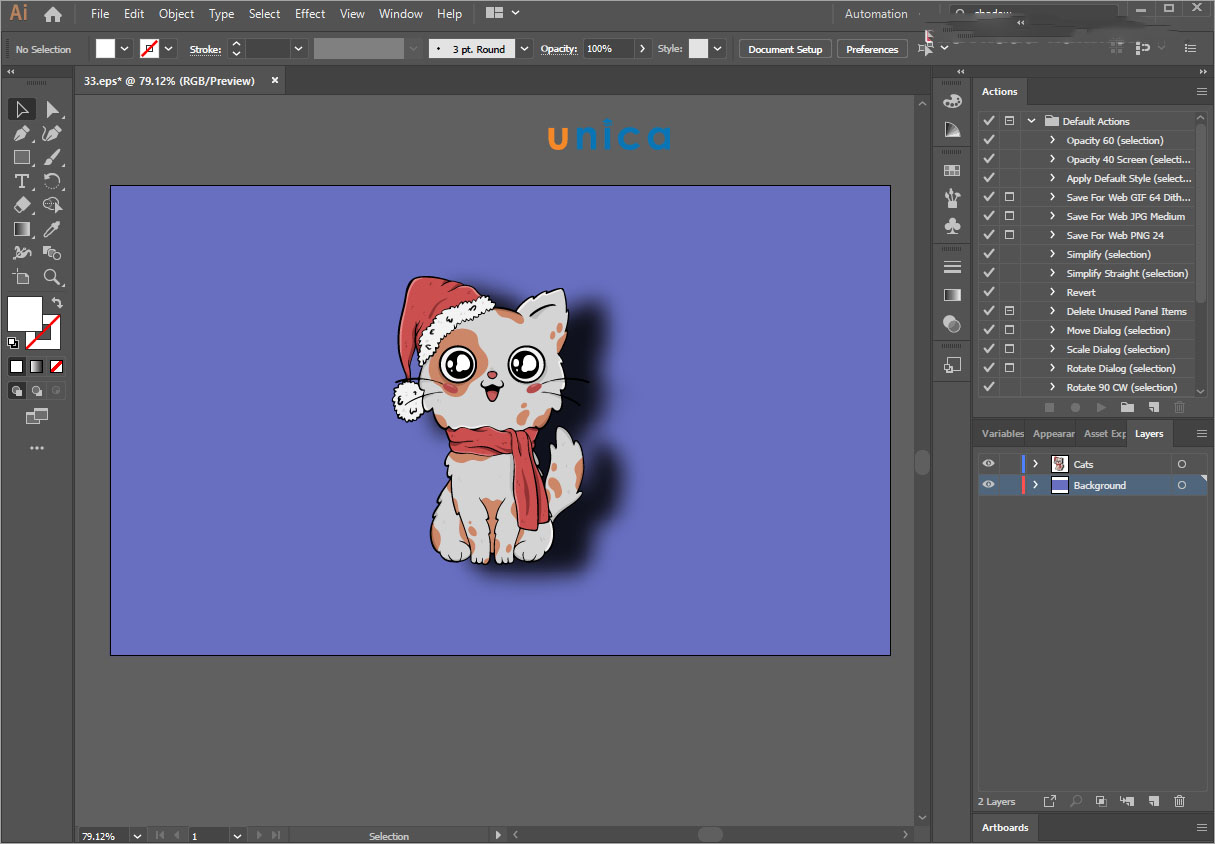Hide the Cats layer
1215x844 pixels.
(988, 464)
